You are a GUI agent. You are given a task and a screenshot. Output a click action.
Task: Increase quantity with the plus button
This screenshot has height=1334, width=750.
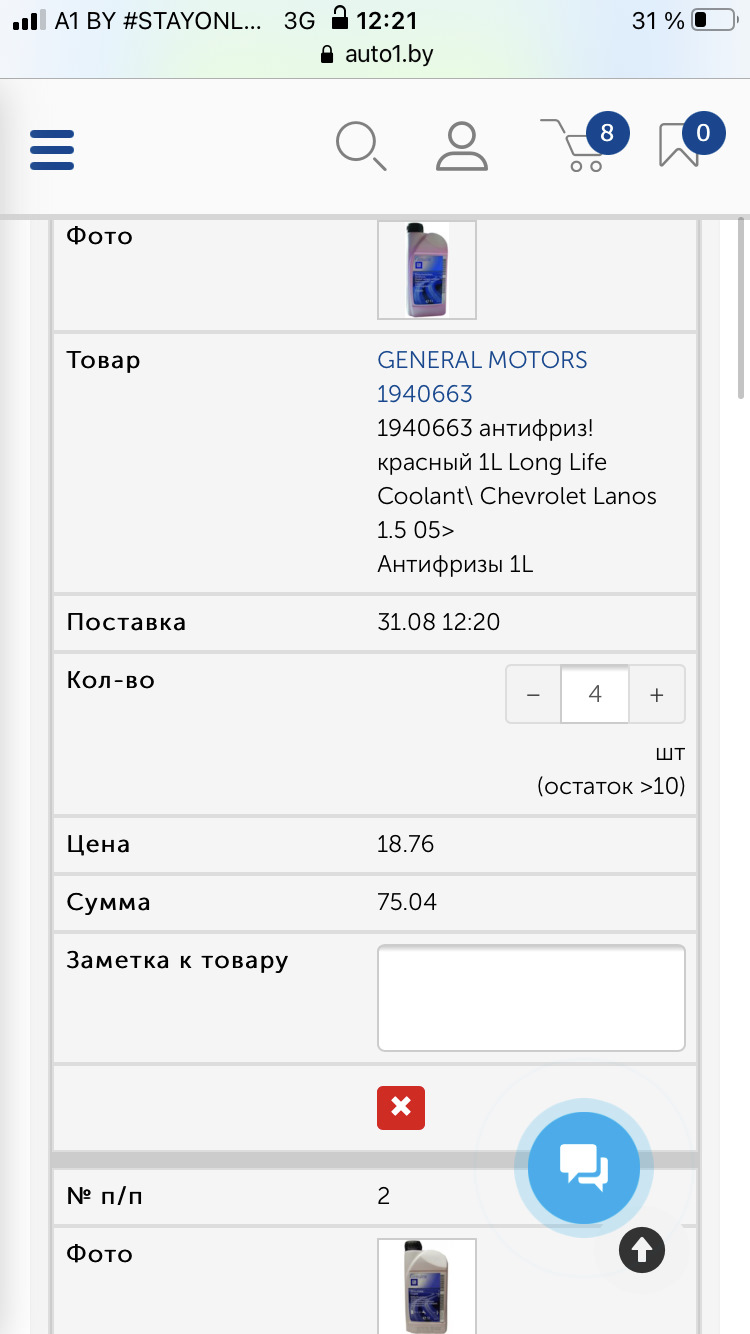[657, 694]
